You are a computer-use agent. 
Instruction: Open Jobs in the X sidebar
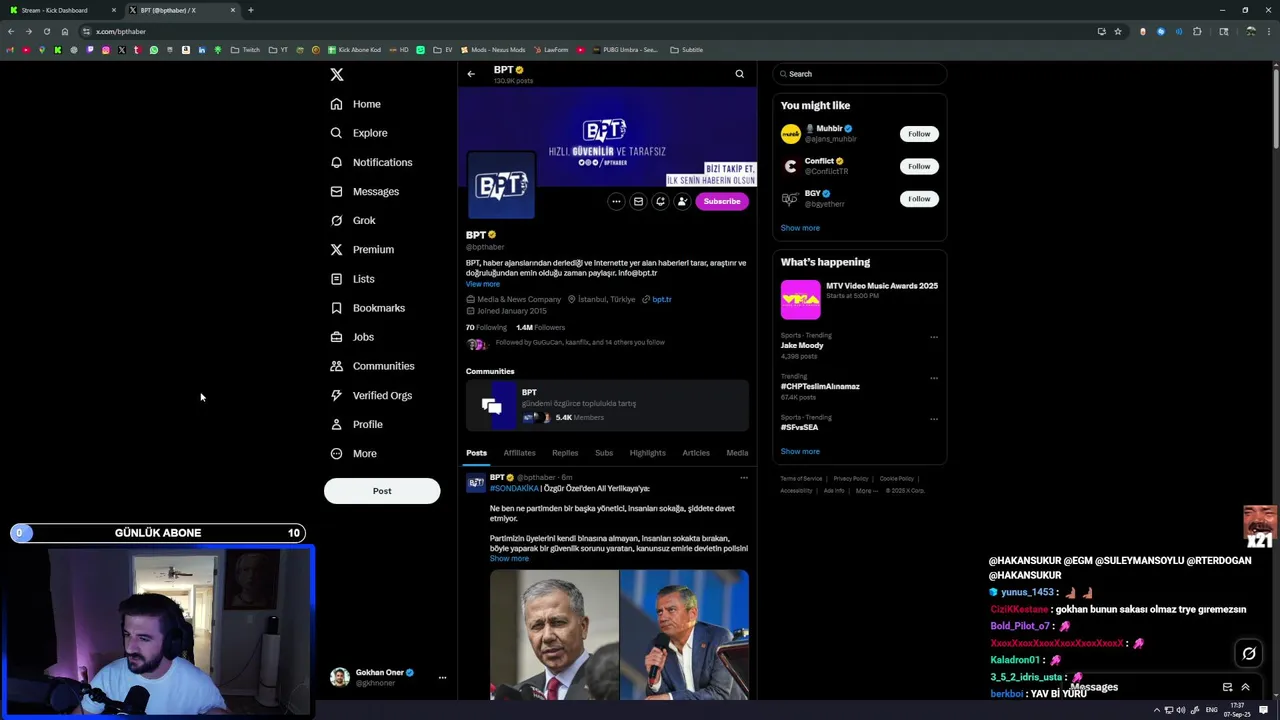[352, 337]
